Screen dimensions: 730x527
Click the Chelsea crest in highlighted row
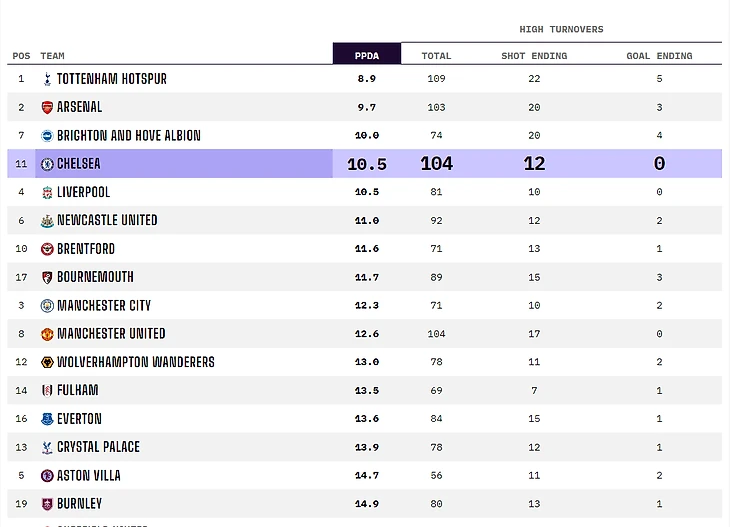pos(47,164)
